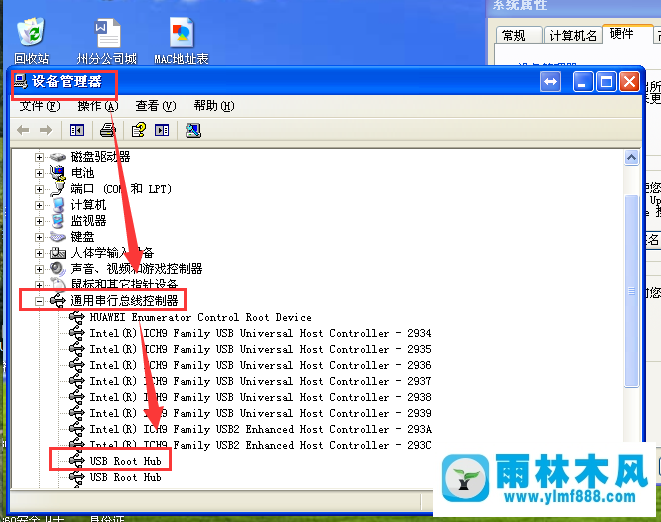Image resolution: width=661 pixels, height=522 pixels.
Task: Open the 州分公司城 Word document icon
Action: coord(107,33)
